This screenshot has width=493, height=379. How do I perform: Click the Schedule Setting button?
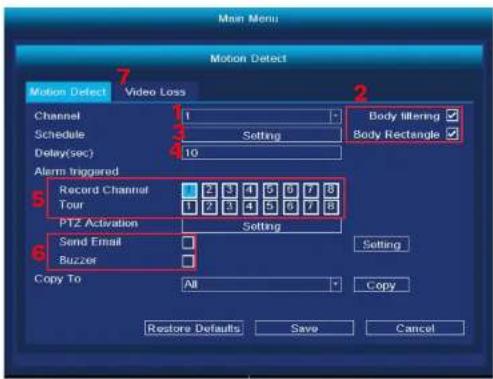point(261,135)
